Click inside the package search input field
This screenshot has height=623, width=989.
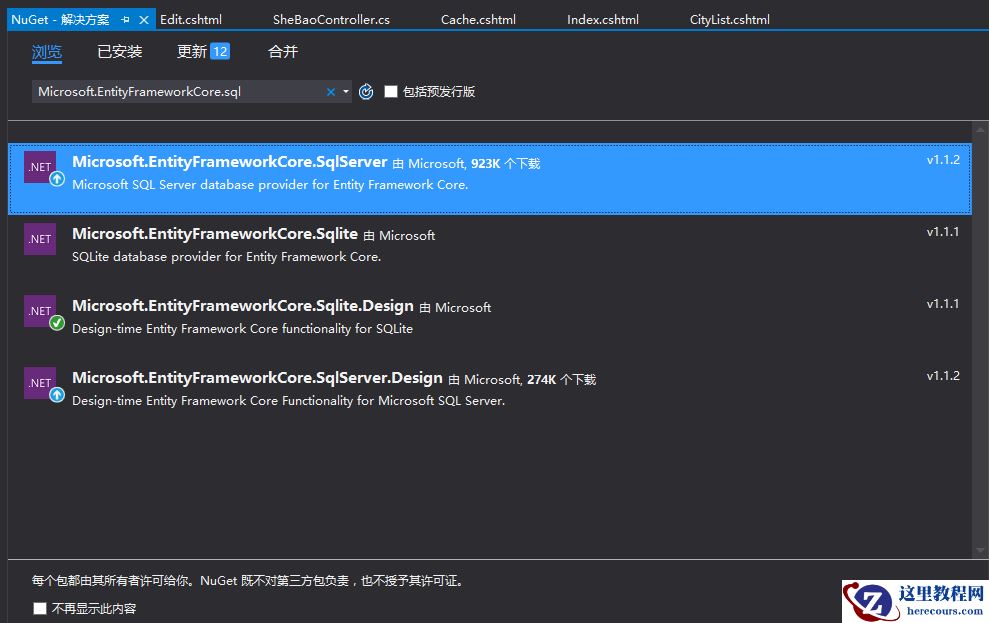coord(180,91)
